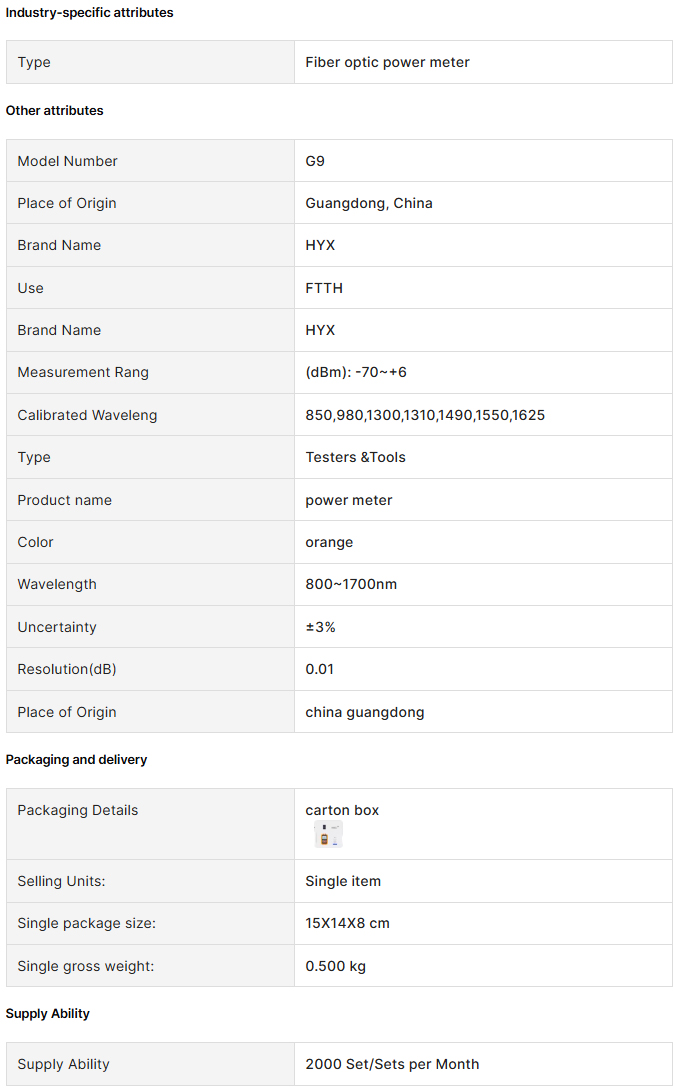
Task: Select the calibrated wavelength values list
Action: pyautogui.click(x=425, y=415)
